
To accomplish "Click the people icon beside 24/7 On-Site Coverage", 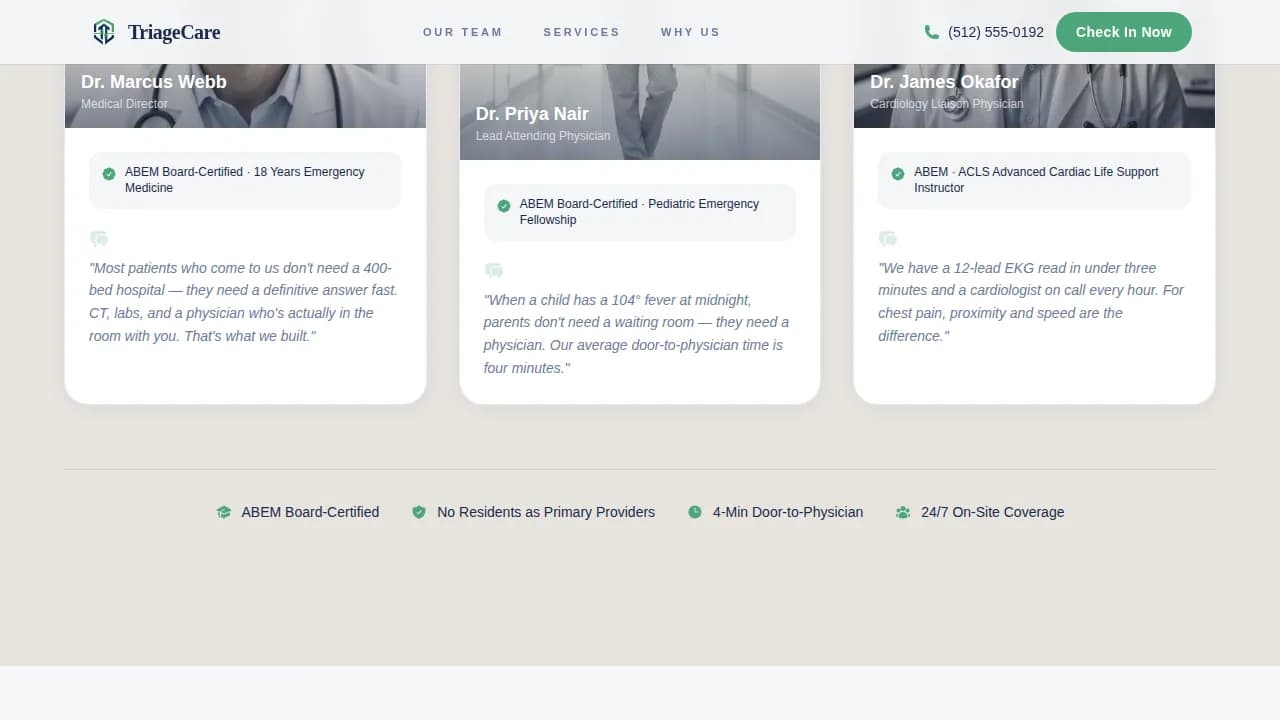I will [x=903, y=512].
